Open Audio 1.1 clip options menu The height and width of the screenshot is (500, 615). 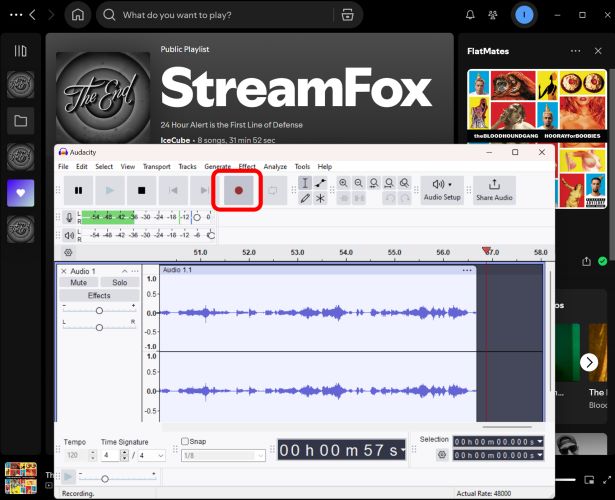click(x=467, y=270)
